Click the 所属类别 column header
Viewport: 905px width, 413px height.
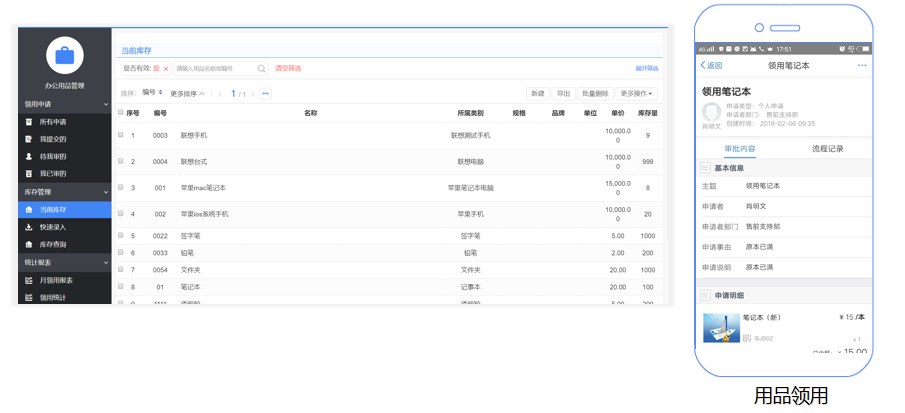(470, 114)
